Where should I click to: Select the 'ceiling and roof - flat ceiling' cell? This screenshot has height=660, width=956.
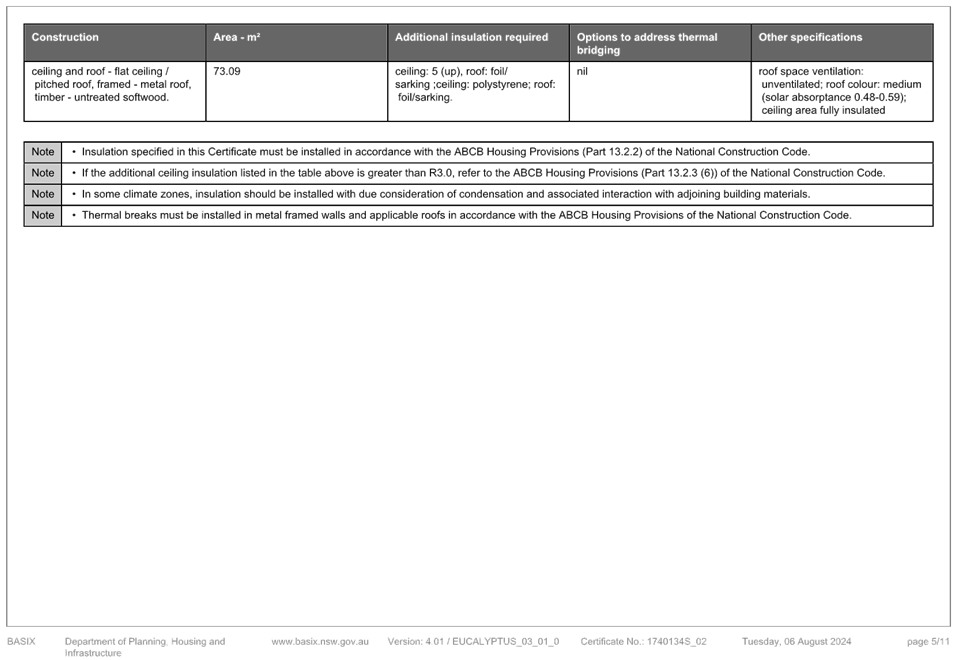pyautogui.click(x=115, y=91)
